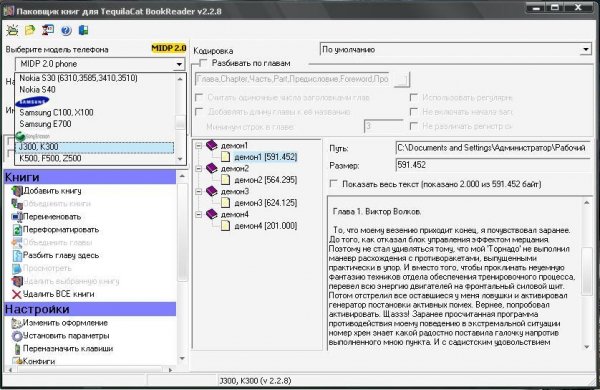Viewport: 600px width, 390px height.
Task: Click gear icon of Установить параметры
Action: tap(17, 336)
